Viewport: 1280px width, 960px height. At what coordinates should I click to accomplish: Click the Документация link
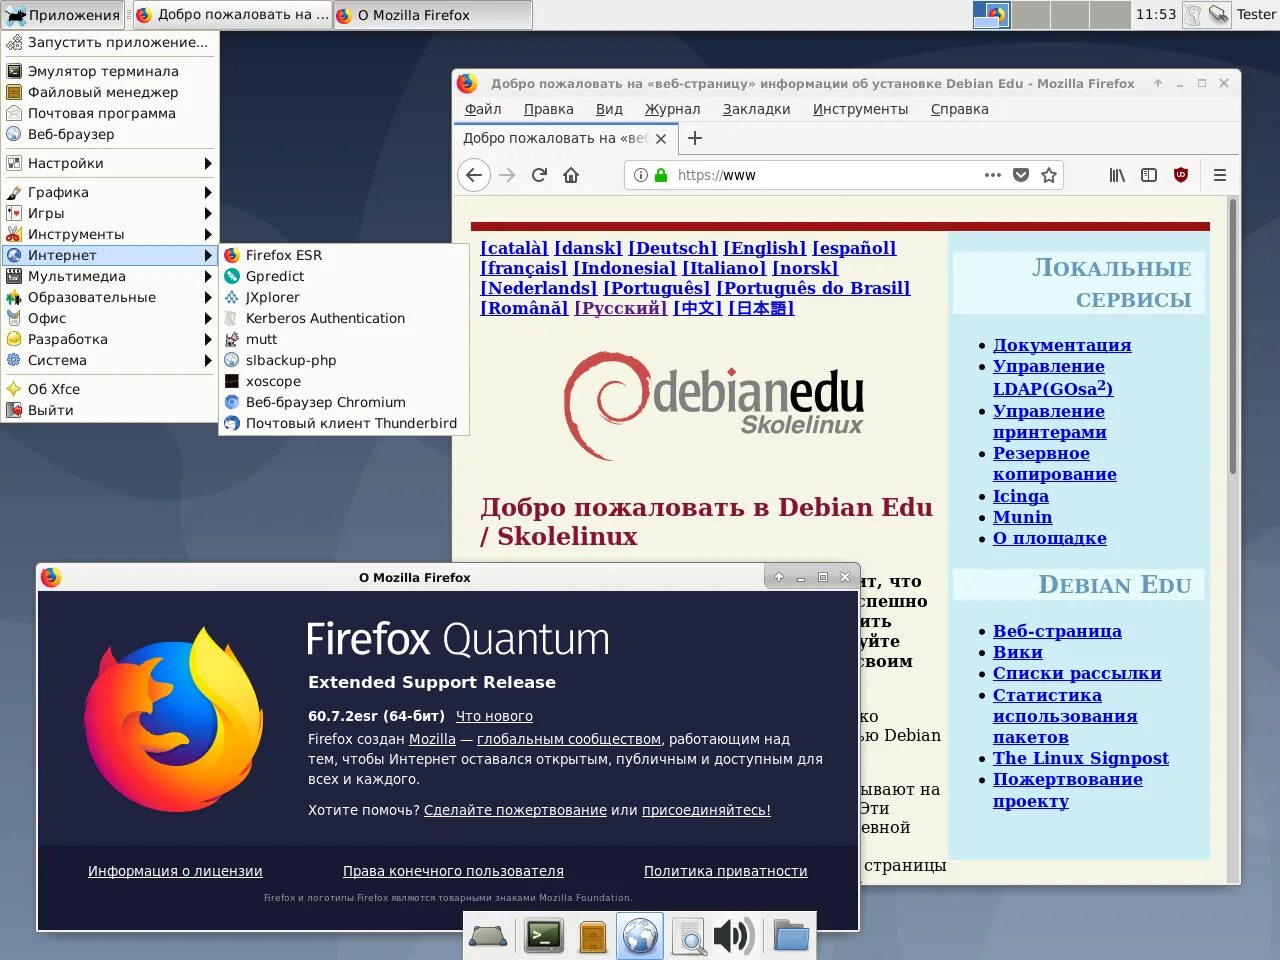click(1062, 345)
